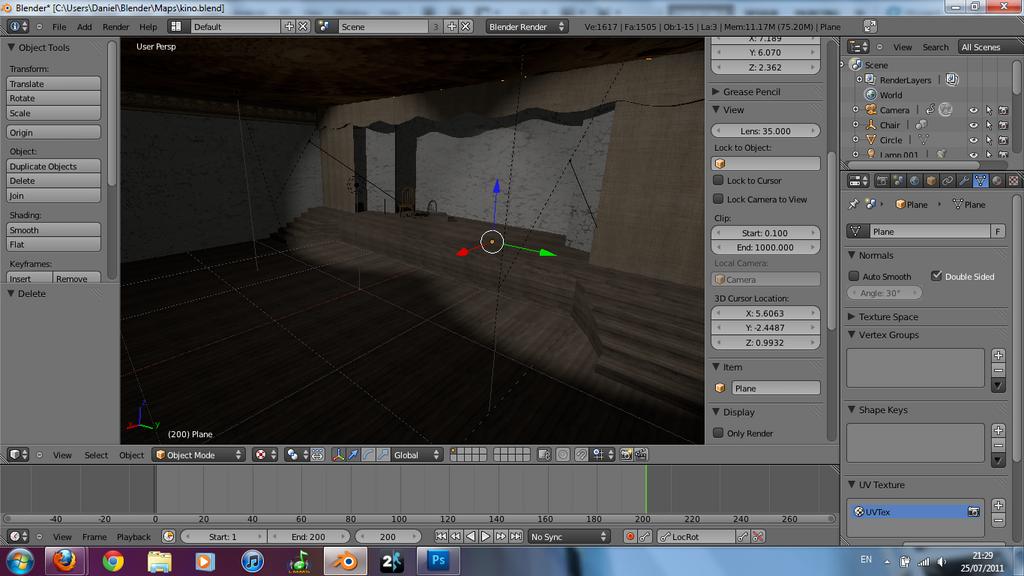Open the World properties globe icon
This screenshot has width=1024, height=576.
[x=914, y=181]
